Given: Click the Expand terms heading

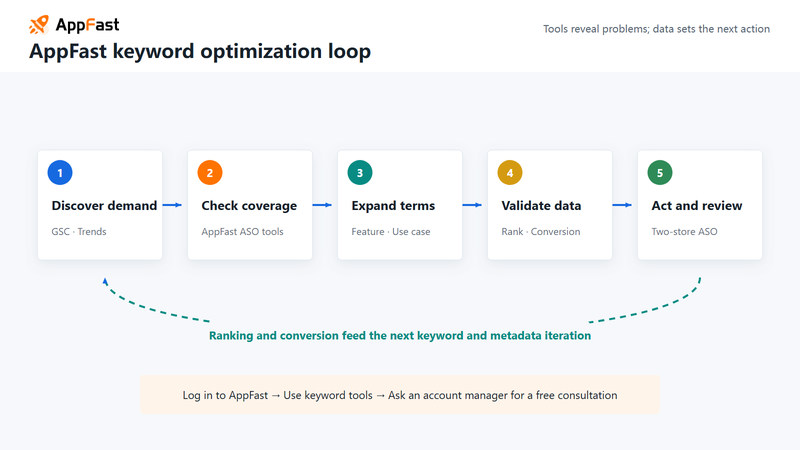Looking at the screenshot, I should (393, 206).
